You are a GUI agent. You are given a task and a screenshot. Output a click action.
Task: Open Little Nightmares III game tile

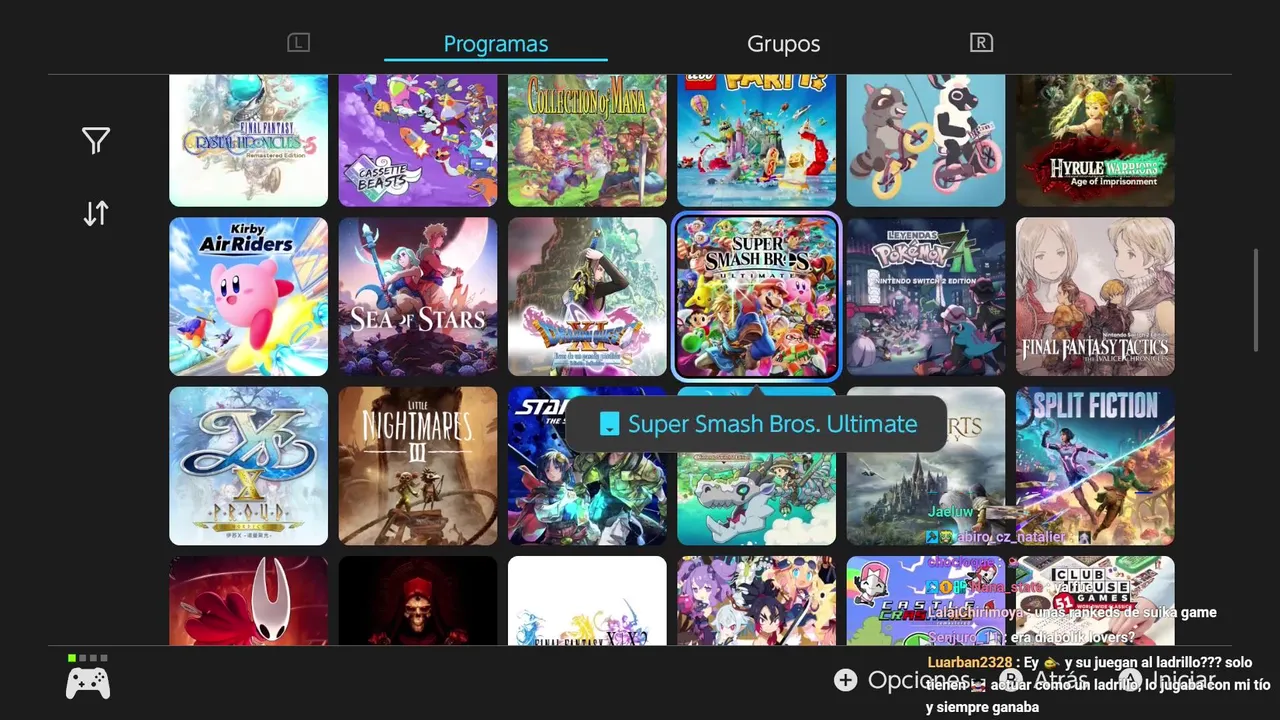click(418, 466)
